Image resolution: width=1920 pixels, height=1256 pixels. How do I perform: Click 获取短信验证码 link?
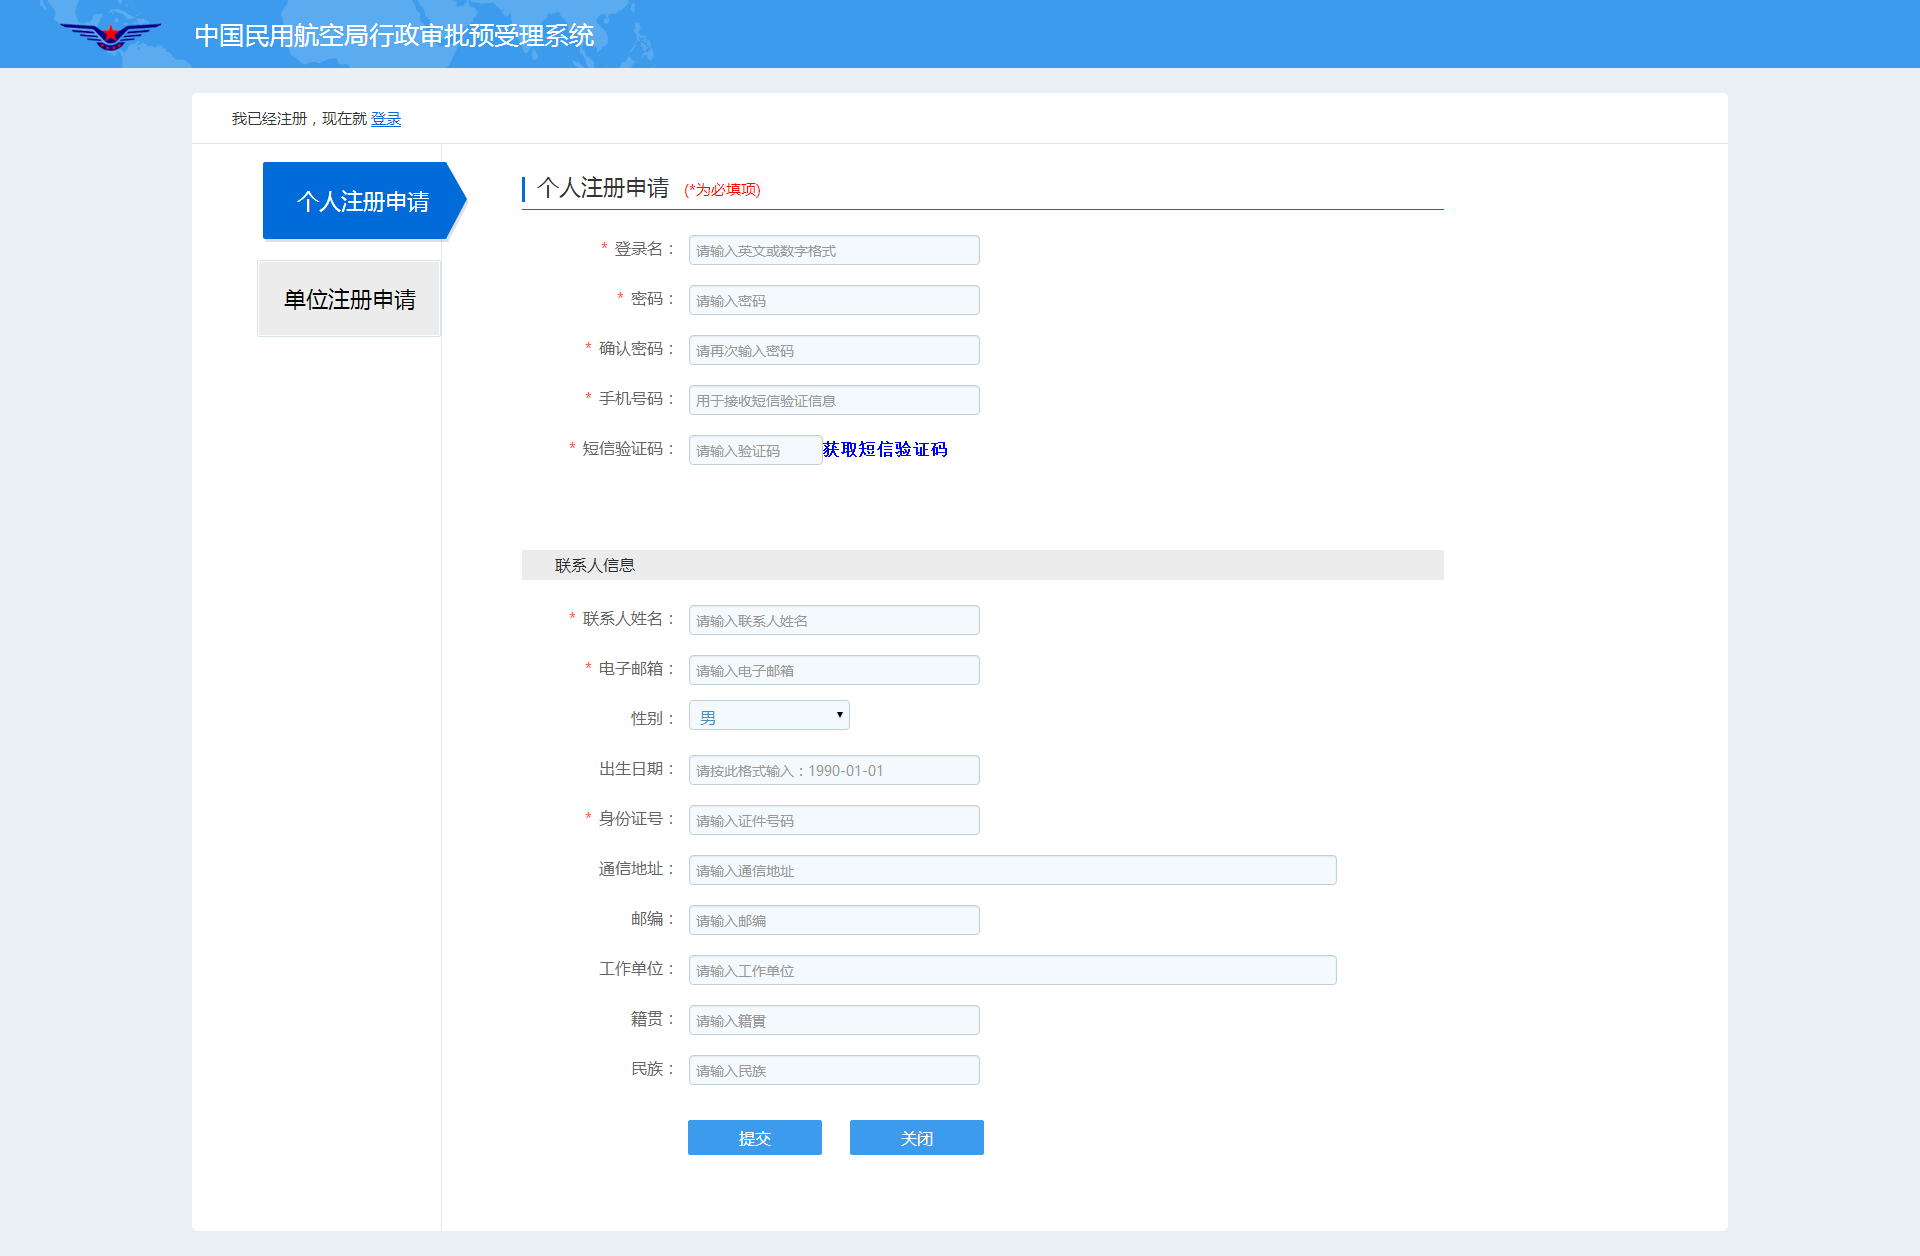(x=885, y=450)
